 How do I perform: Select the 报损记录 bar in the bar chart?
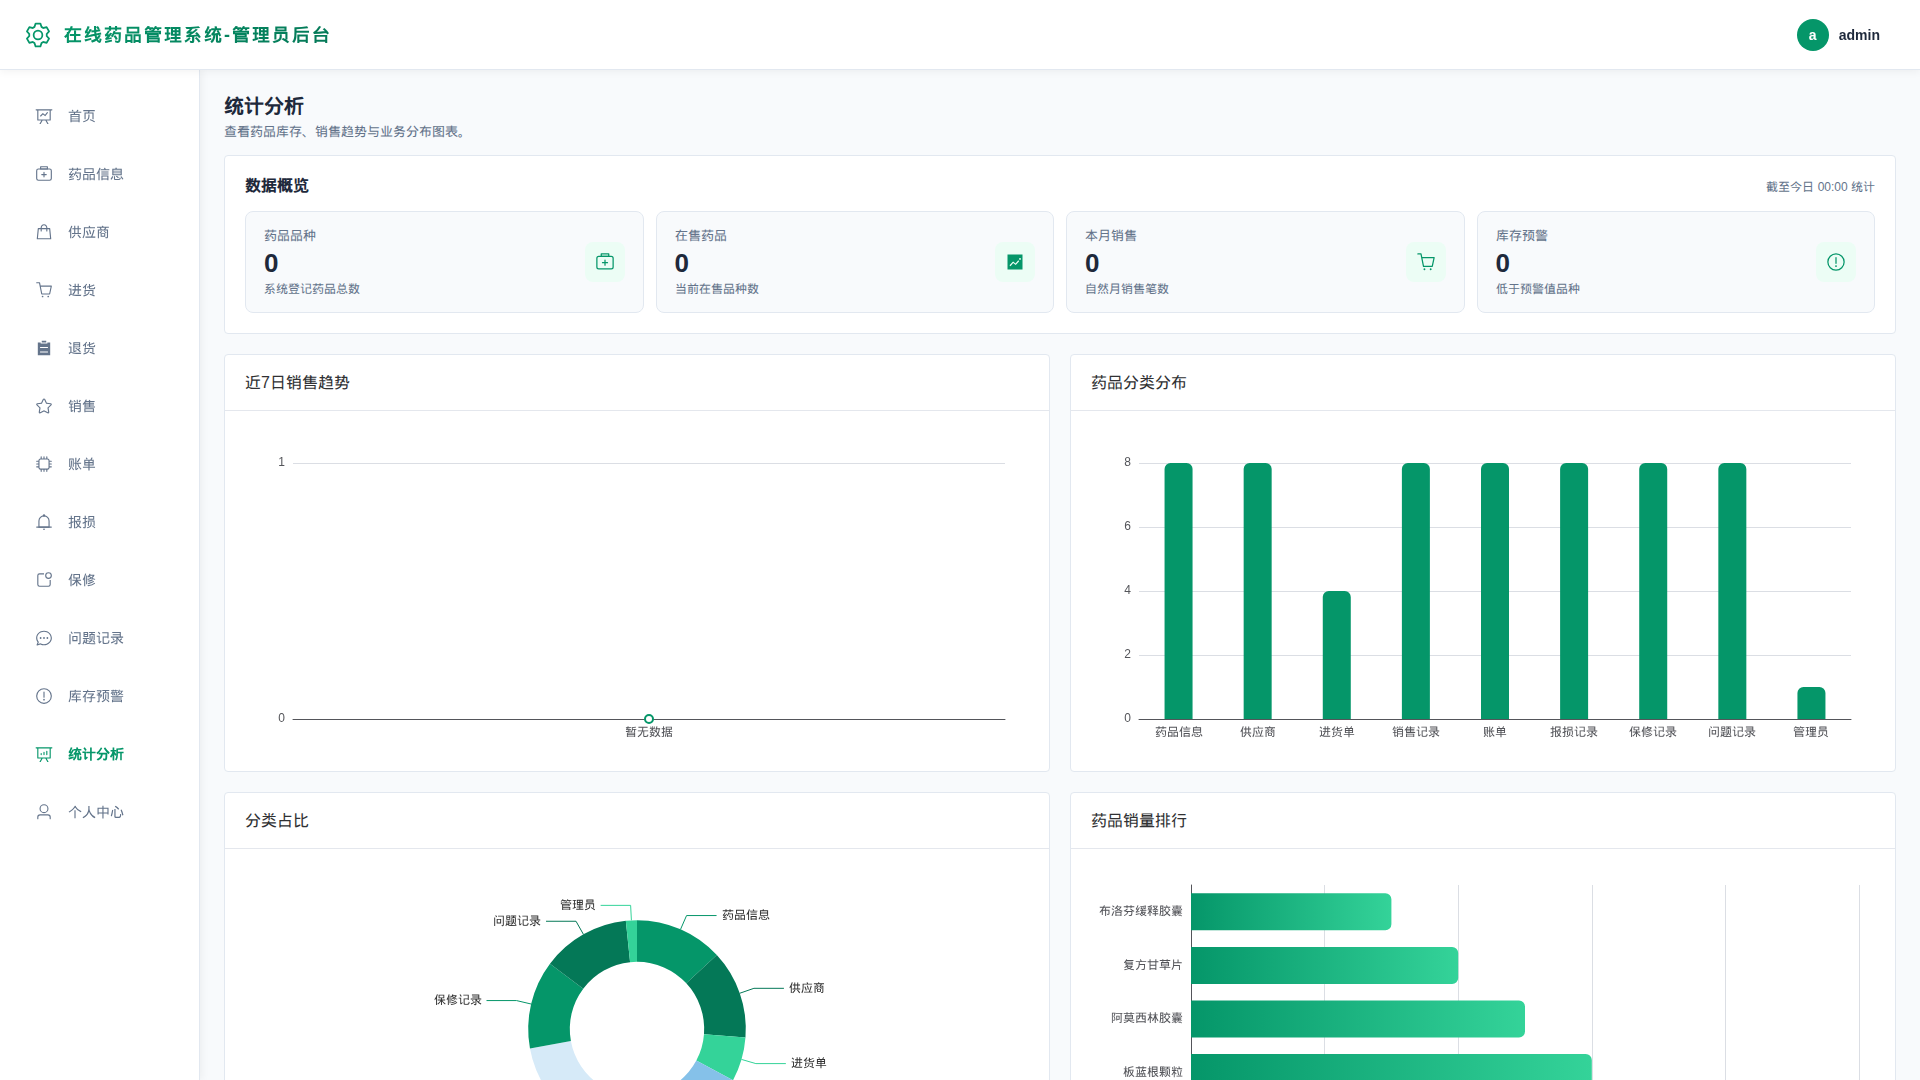tap(1573, 591)
